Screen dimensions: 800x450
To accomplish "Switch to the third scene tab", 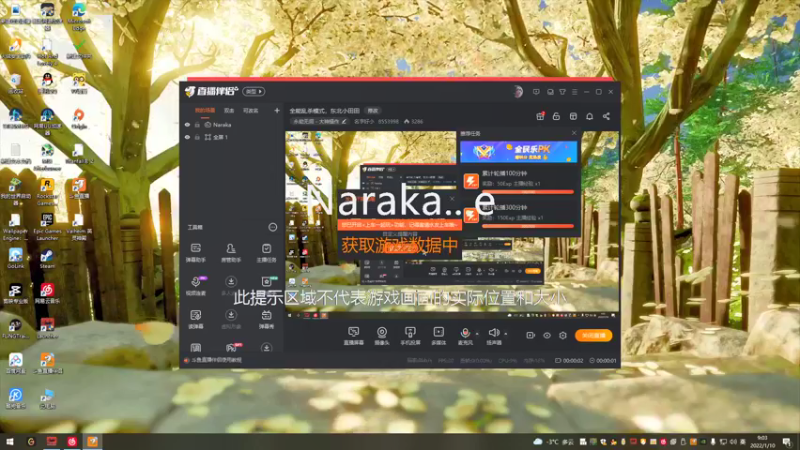I will [251, 110].
